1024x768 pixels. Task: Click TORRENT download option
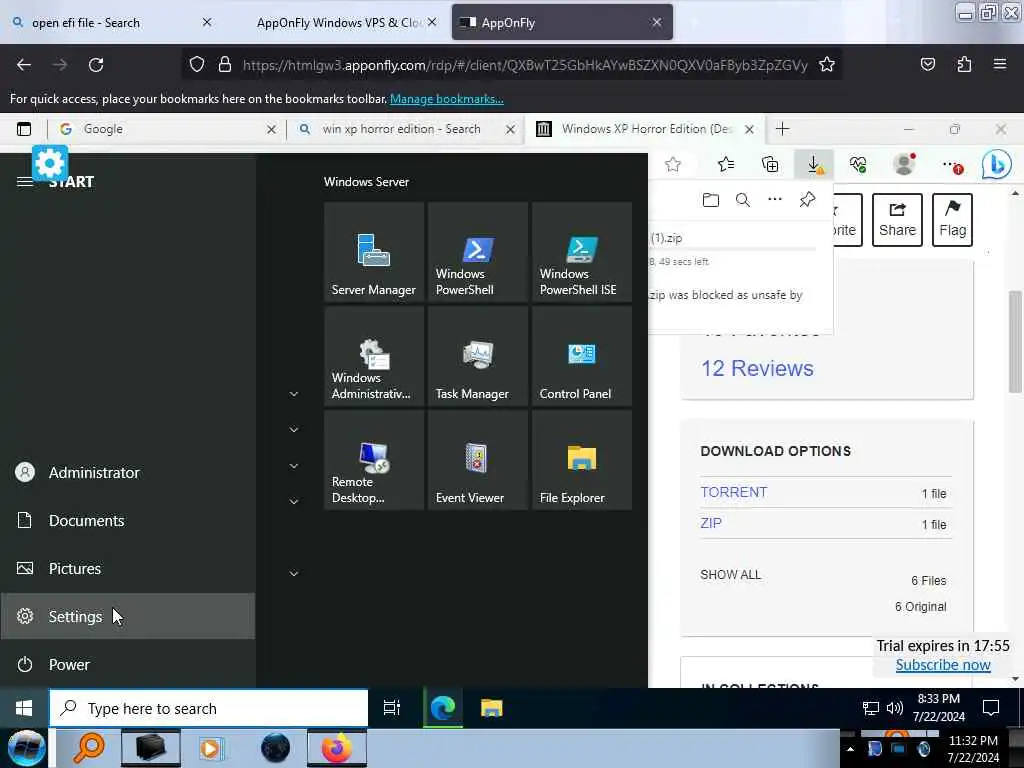pyautogui.click(x=733, y=492)
